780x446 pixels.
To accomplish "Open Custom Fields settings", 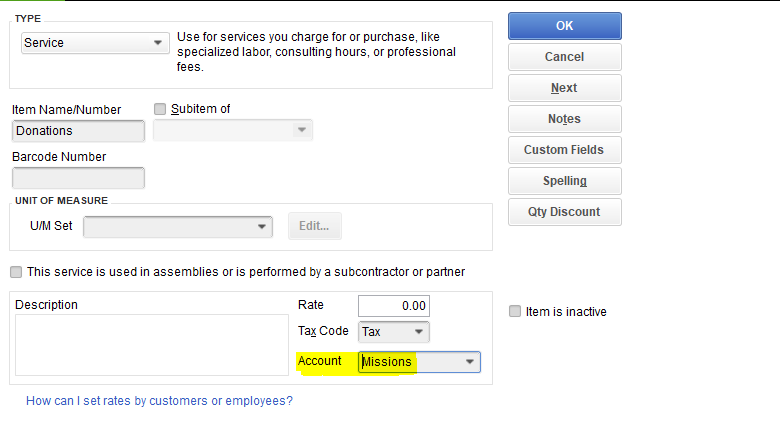I will coord(564,150).
